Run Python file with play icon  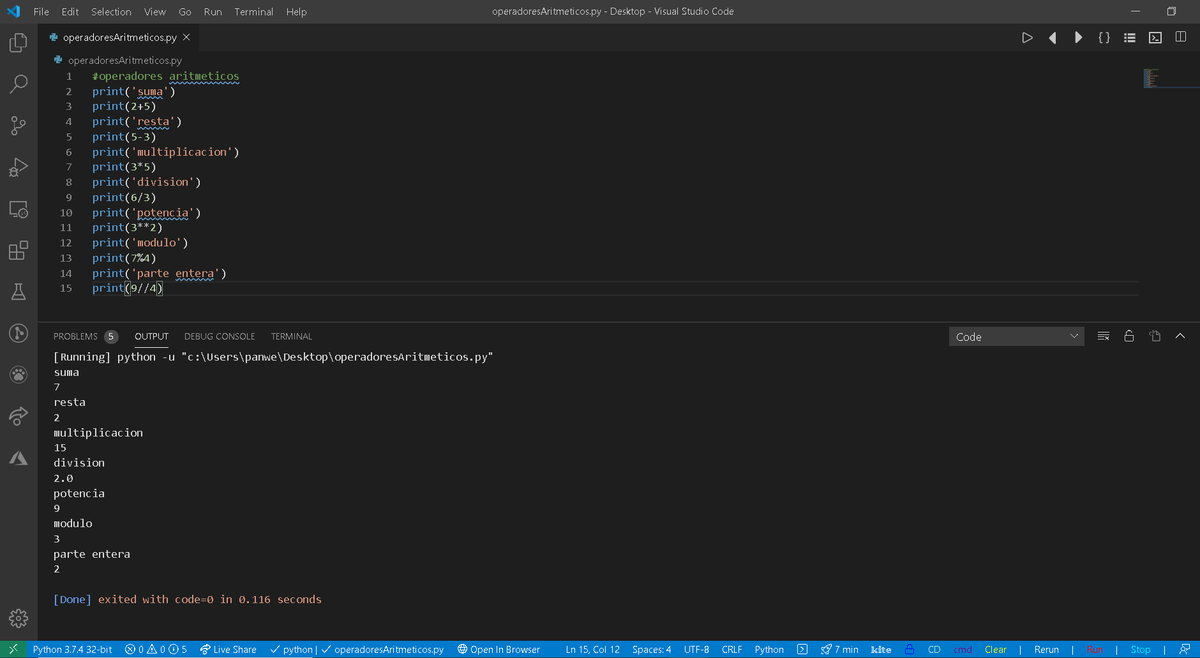tap(1027, 38)
